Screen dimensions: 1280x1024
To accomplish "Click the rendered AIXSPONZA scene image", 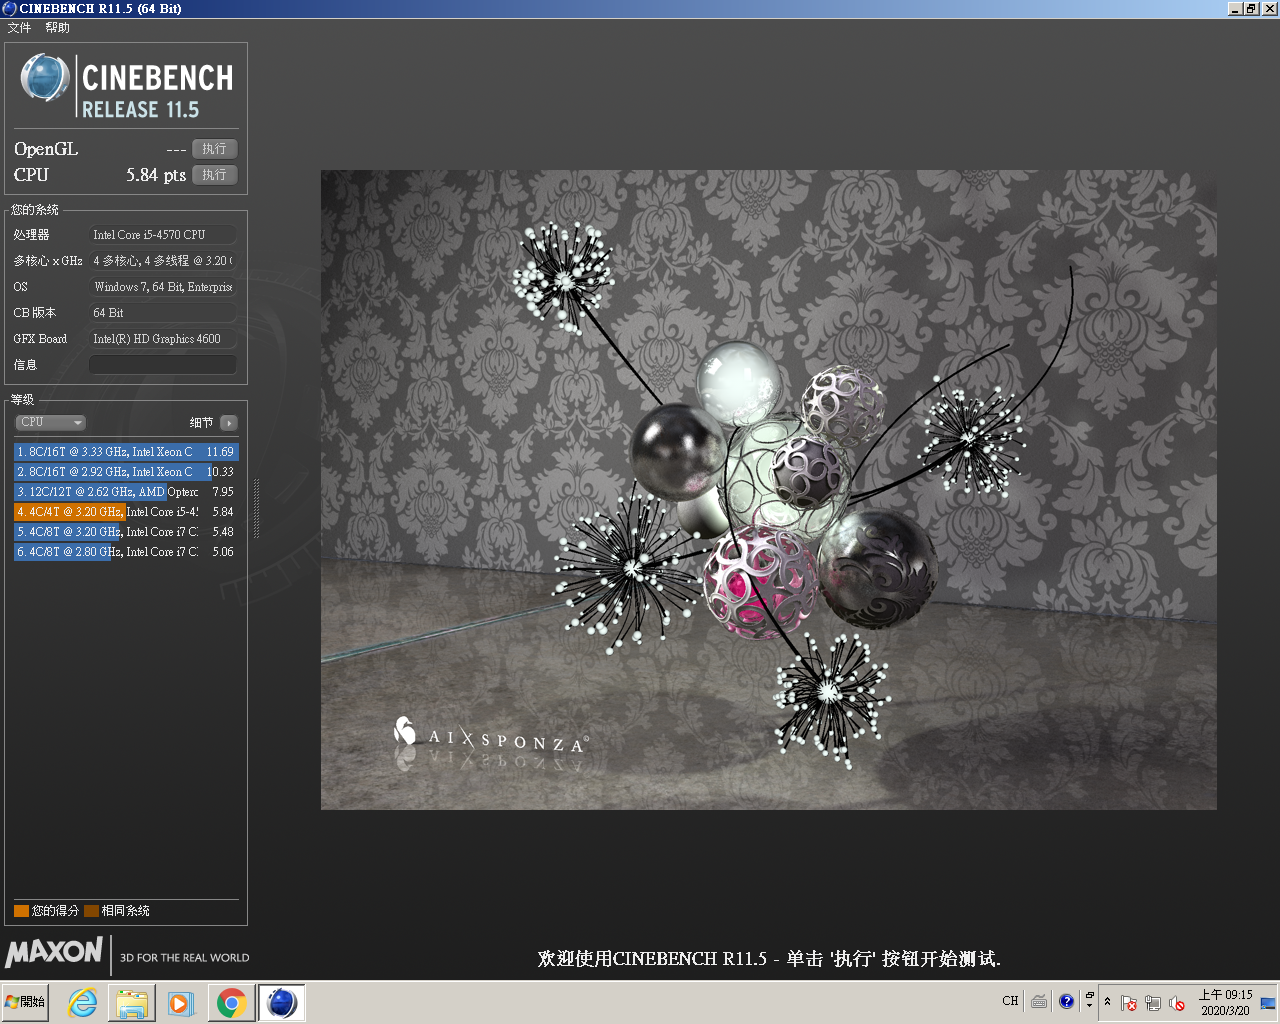I will (x=768, y=490).
